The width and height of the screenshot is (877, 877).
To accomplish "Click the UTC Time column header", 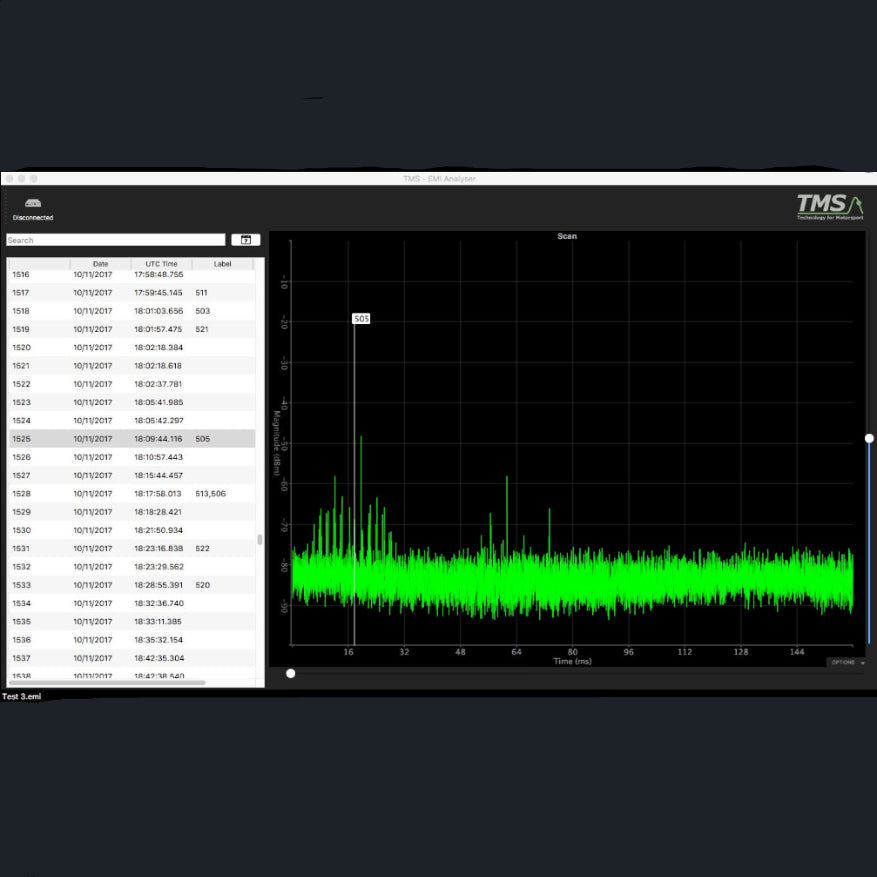I will point(164,264).
